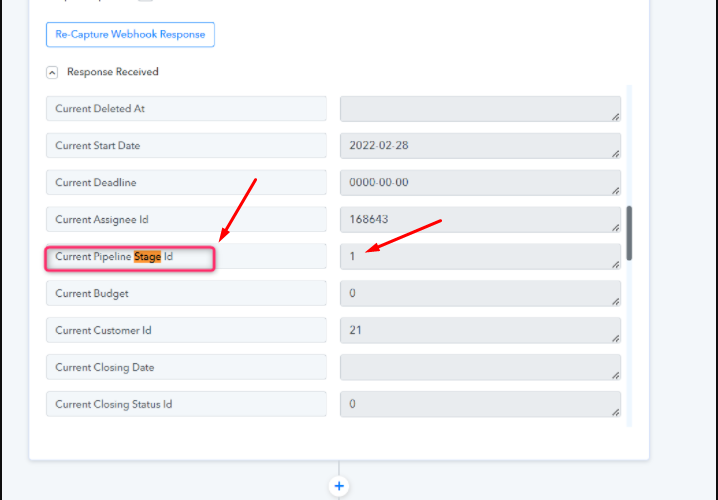Image resolution: width=718 pixels, height=500 pixels.
Task: Select the Current Deleted At label field
Action: (186, 109)
